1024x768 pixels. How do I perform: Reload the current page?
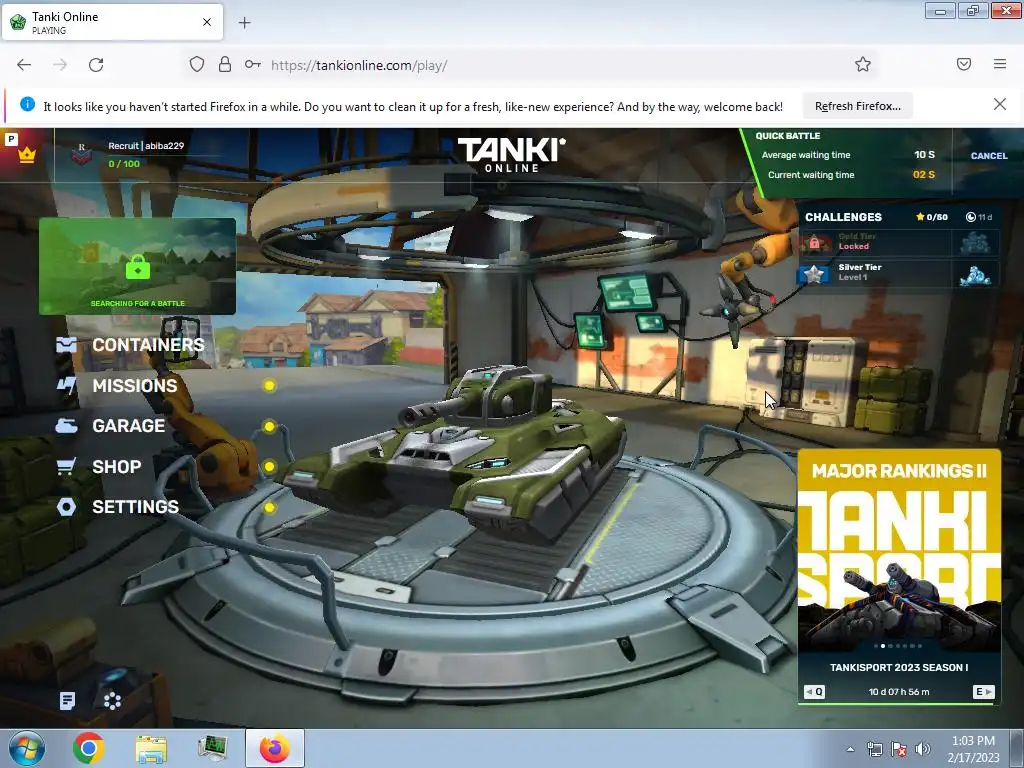coord(96,65)
